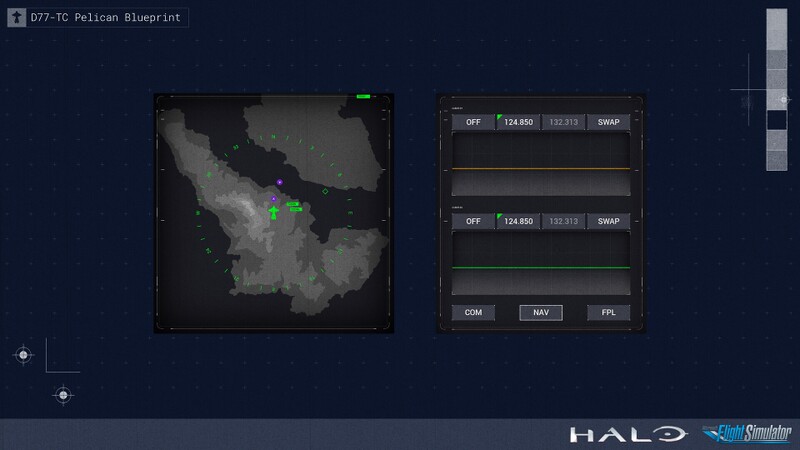This screenshot has width=800, height=450.
Task: Click the Halo logo
Action: pos(628,434)
